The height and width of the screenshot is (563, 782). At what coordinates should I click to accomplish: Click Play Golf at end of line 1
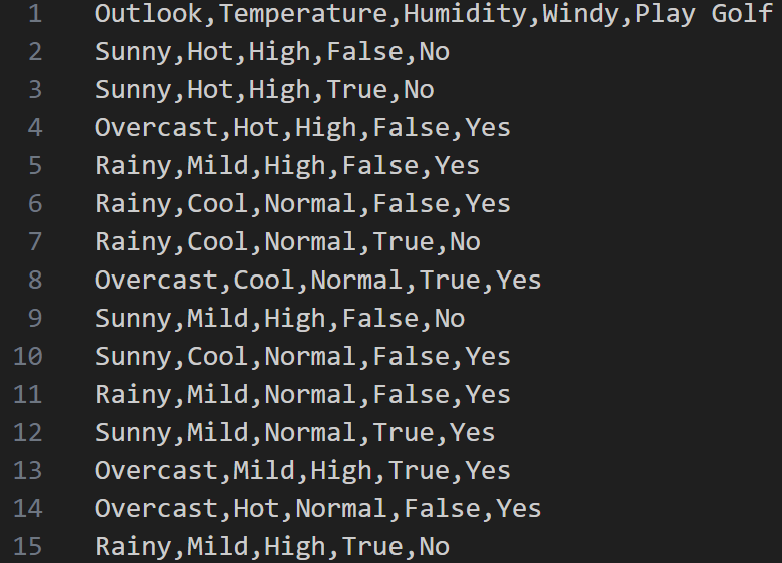[x=704, y=14]
